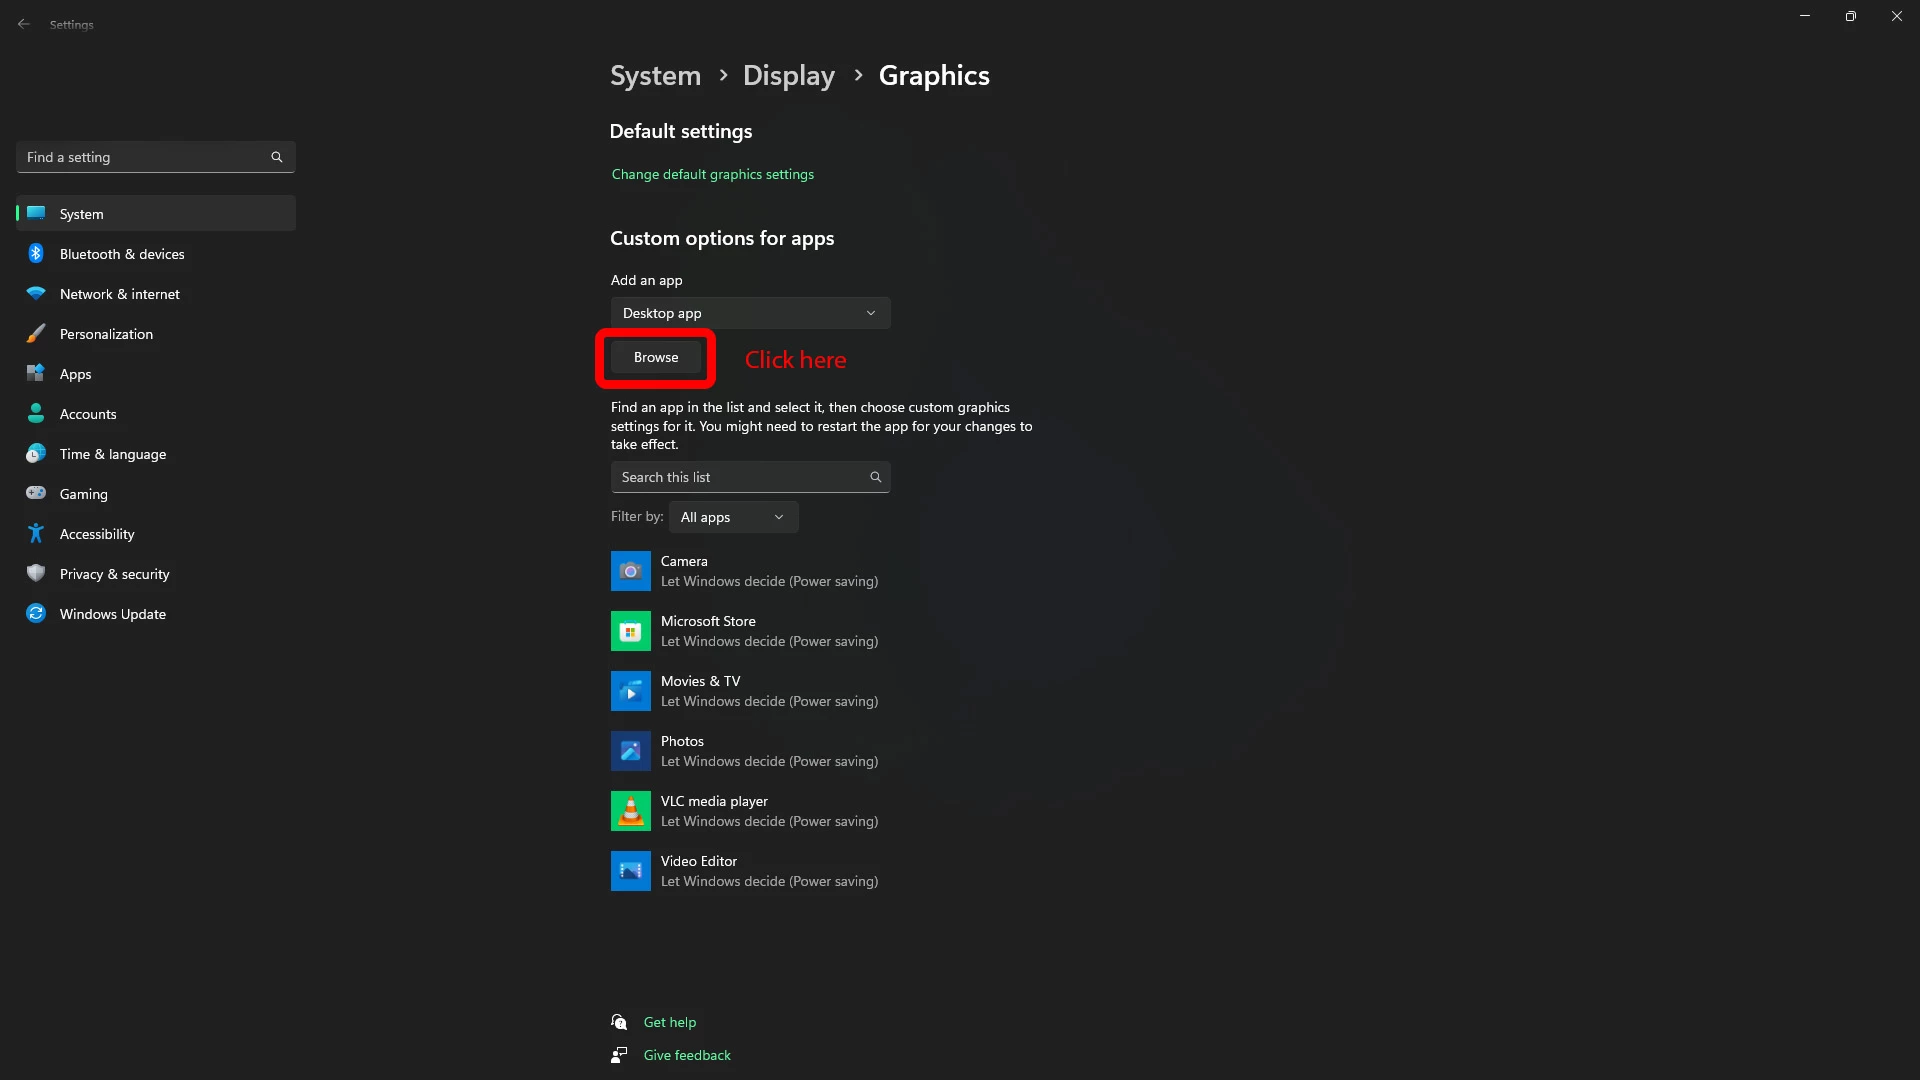Image resolution: width=1920 pixels, height=1080 pixels.
Task: Select the Movies & TV app icon
Action: 630,691
